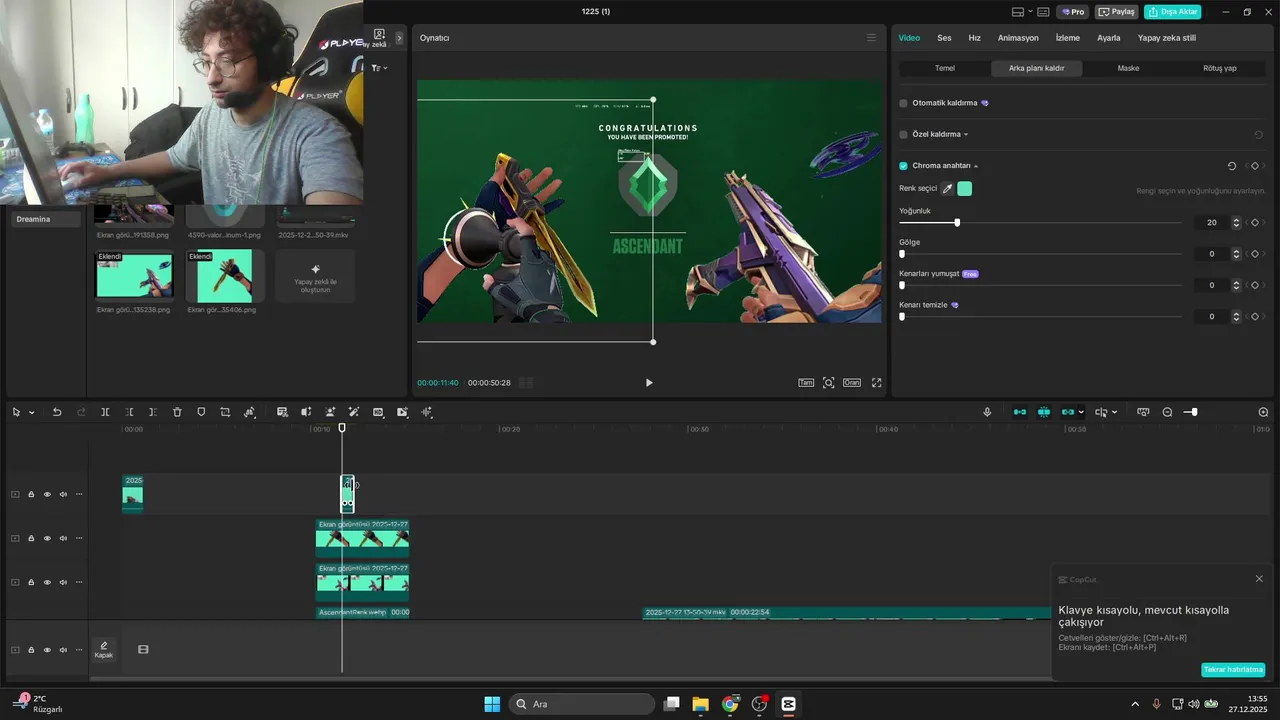Viewport: 1280px width, 720px height.
Task: Lock the cover track padlock
Action: coord(31,649)
